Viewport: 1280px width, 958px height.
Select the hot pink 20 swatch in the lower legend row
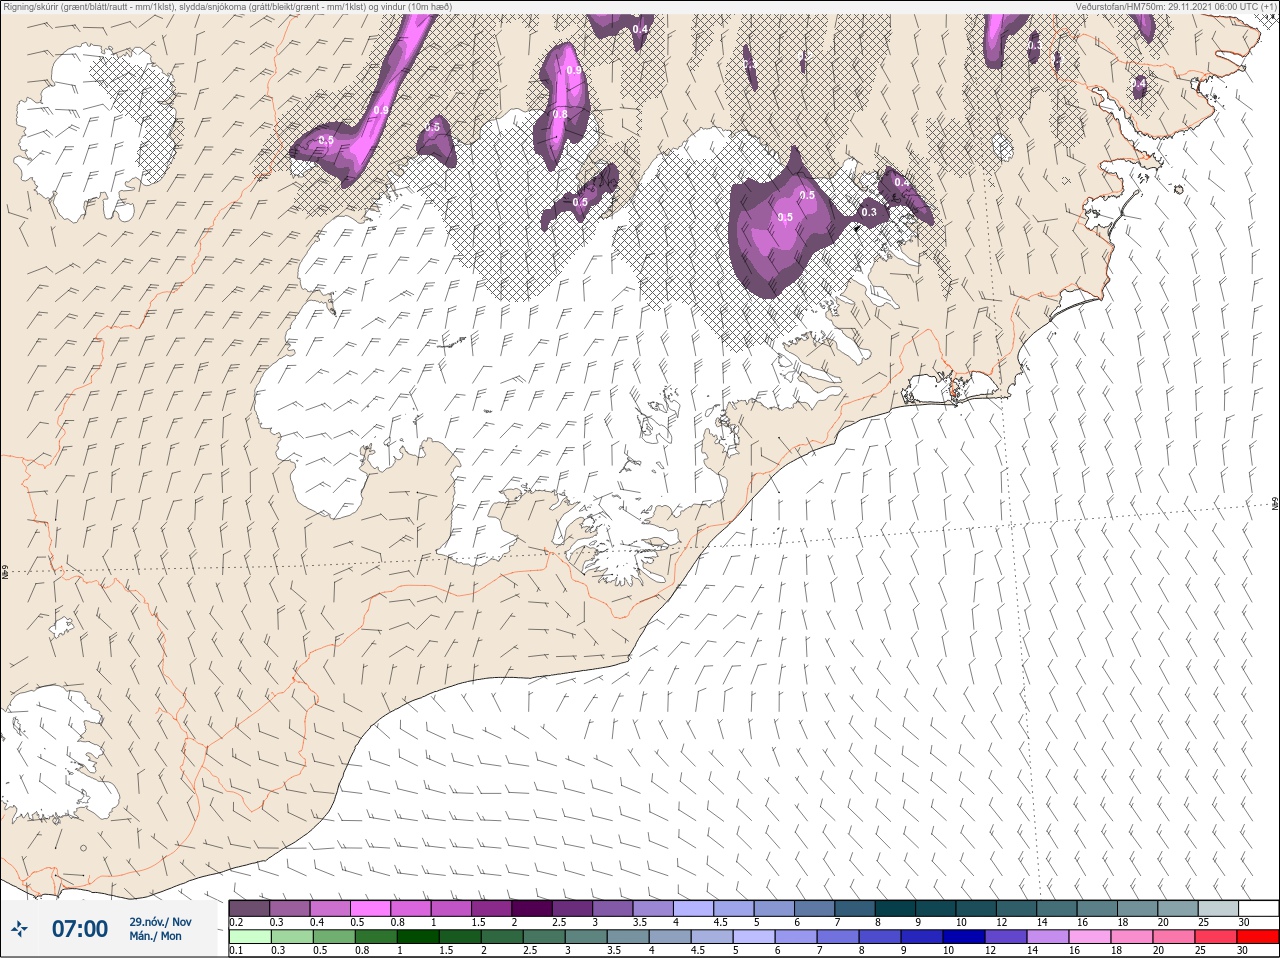pyautogui.click(x=1173, y=937)
